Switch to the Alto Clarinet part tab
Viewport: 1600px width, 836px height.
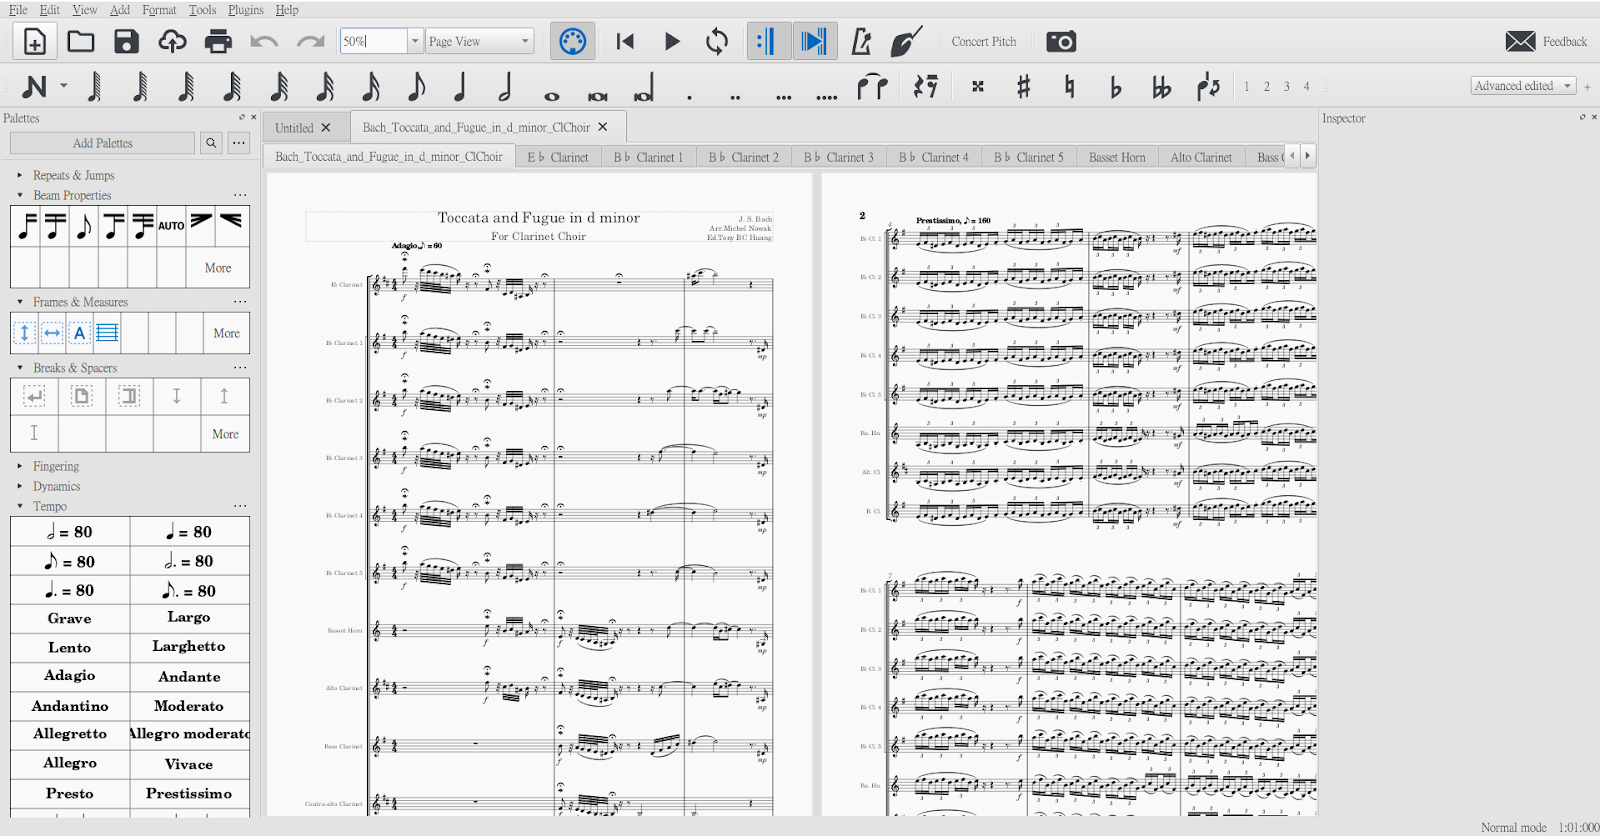(1201, 157)
